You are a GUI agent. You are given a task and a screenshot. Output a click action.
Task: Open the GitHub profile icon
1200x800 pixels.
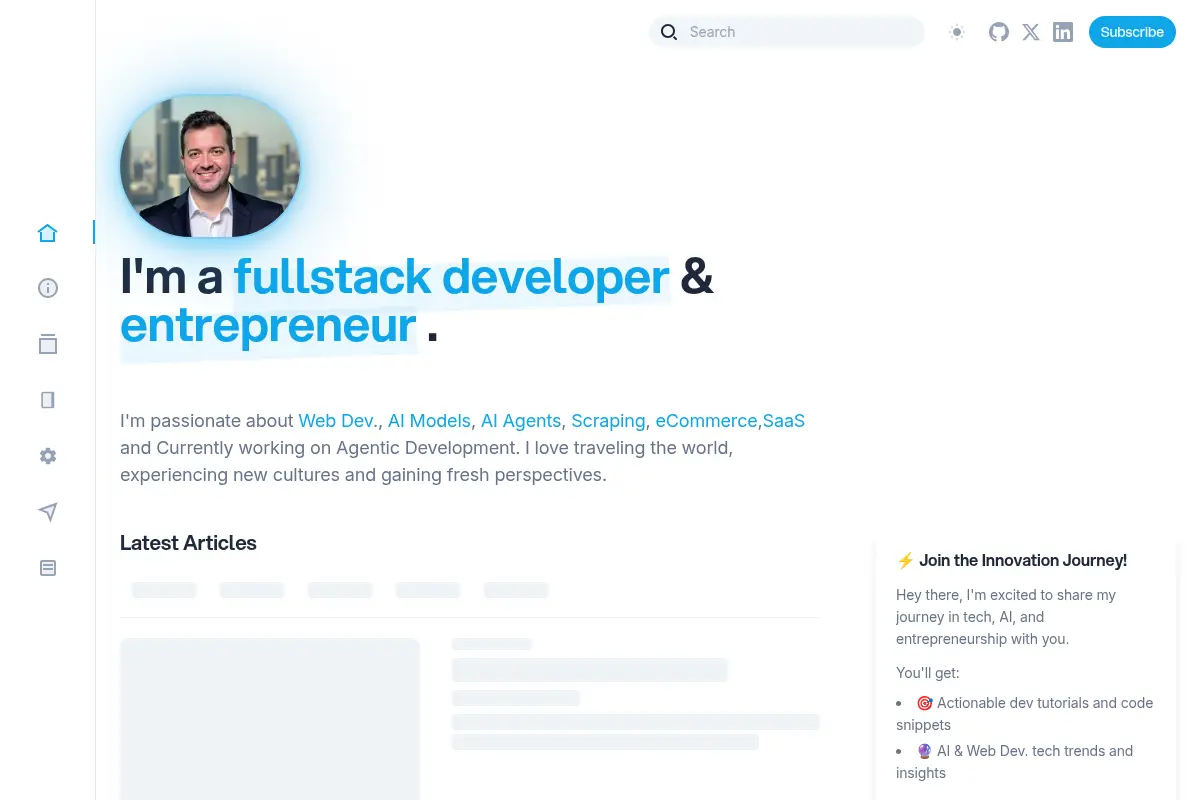999,32
